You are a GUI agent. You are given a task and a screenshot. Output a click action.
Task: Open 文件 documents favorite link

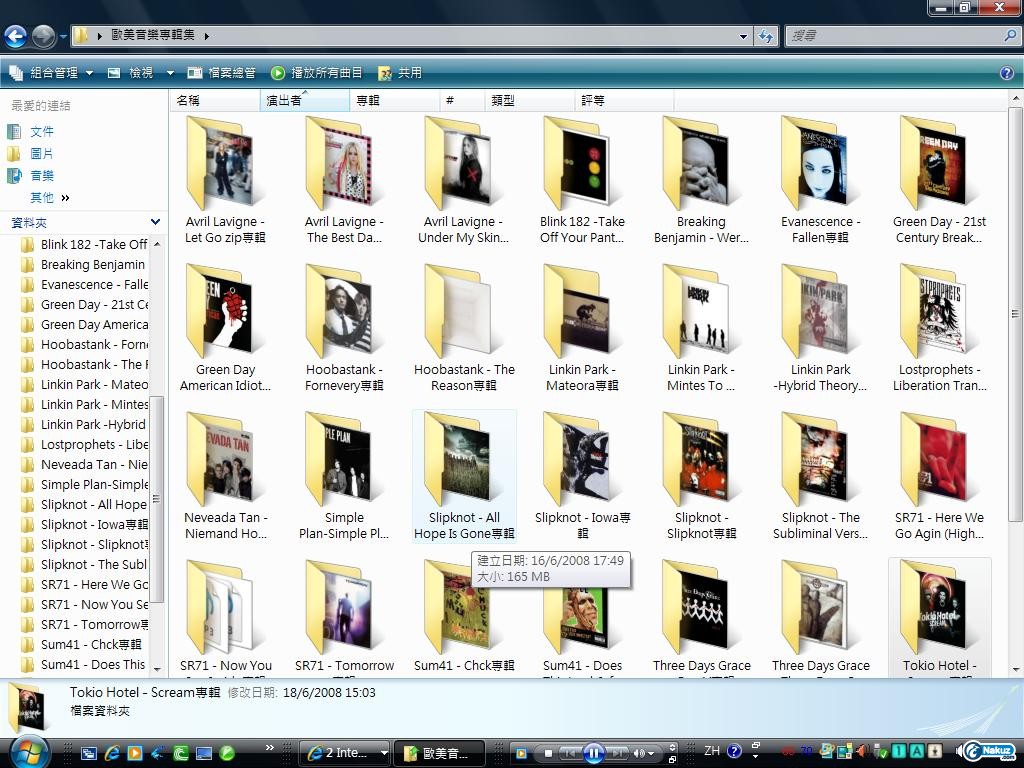tap(42, 132)
